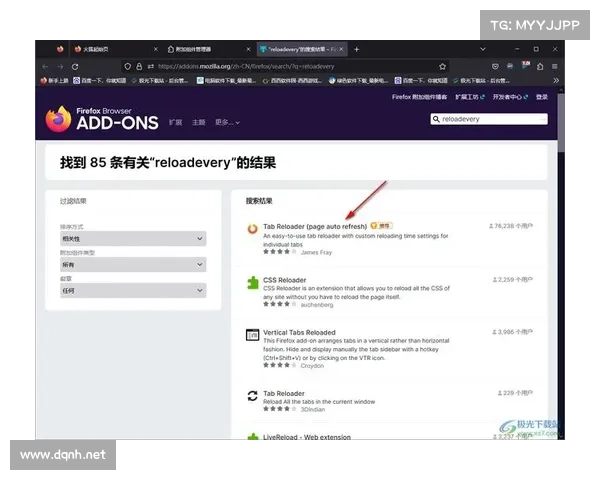Viewport: 600px width, 480px height.
Task: Open the shield tracking protection icon
Action: (x=127, y=67)
